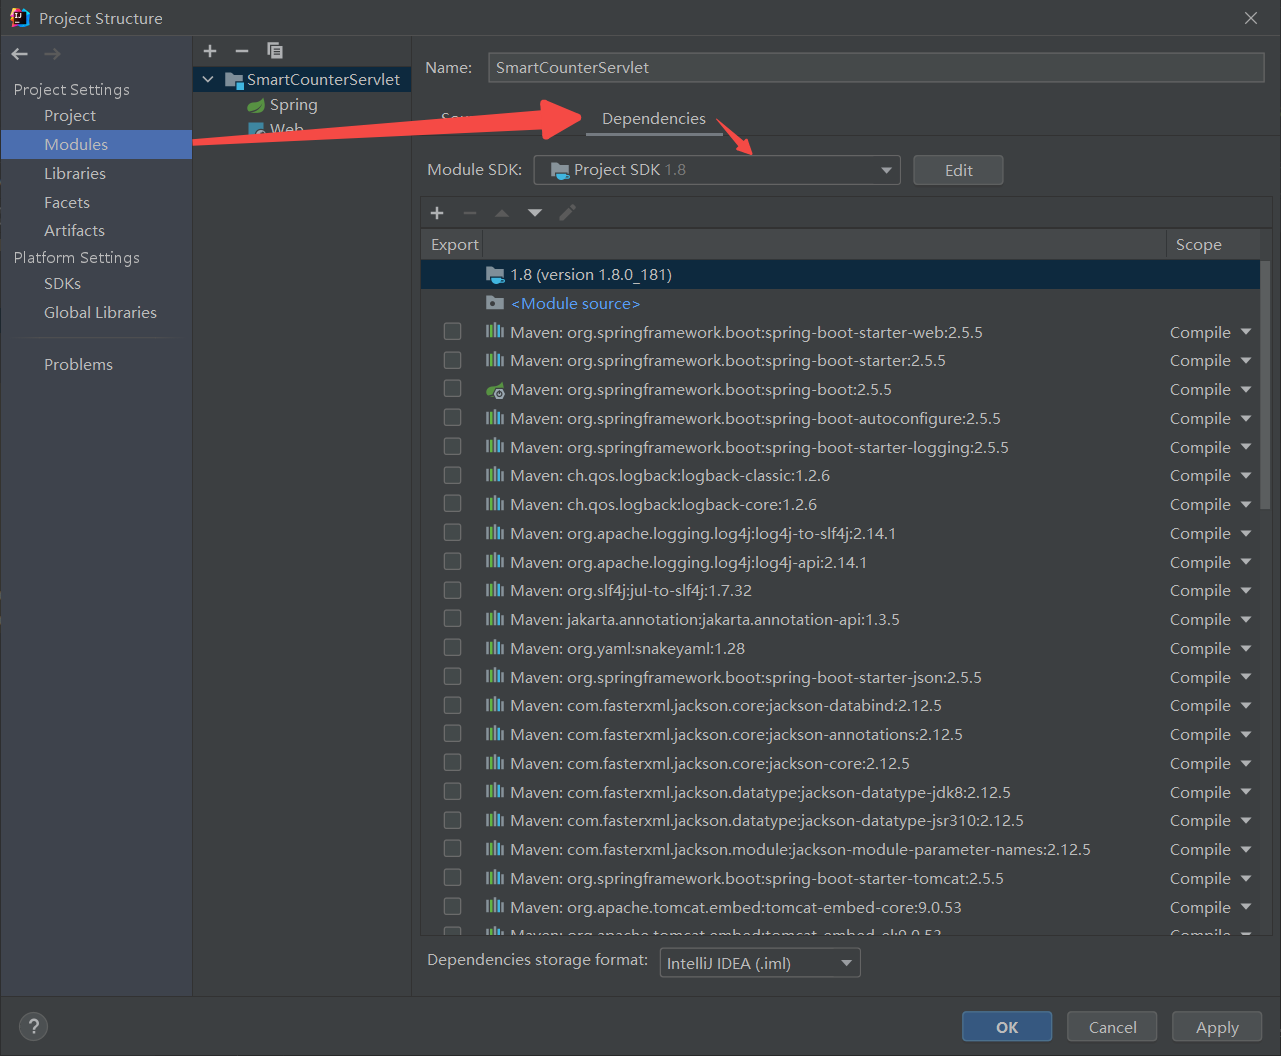Check export for jackson-annotations:2.12.5
Screen dimensions: 1281x1056
tap(453, 734)
